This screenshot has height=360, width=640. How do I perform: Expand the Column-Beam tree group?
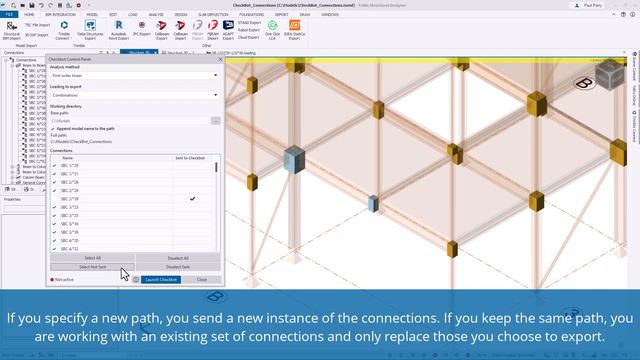click(13, 178)
